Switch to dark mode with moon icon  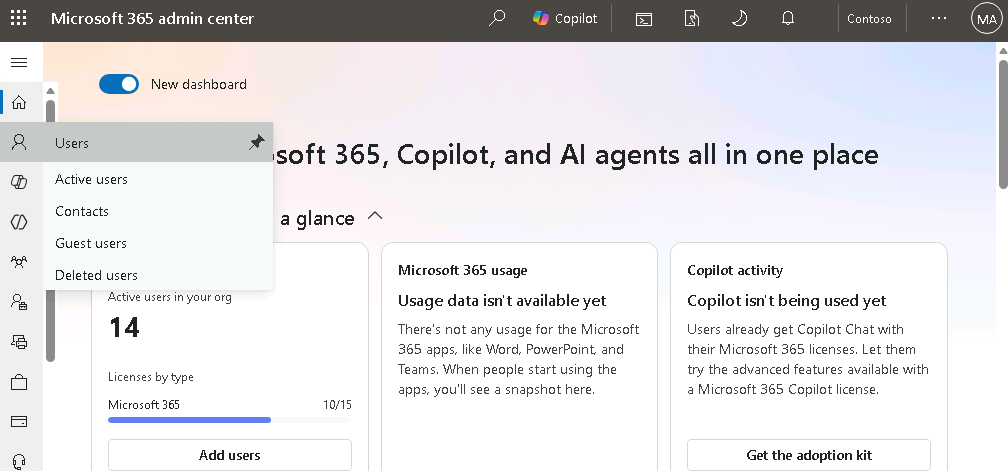tap(739, 19)
